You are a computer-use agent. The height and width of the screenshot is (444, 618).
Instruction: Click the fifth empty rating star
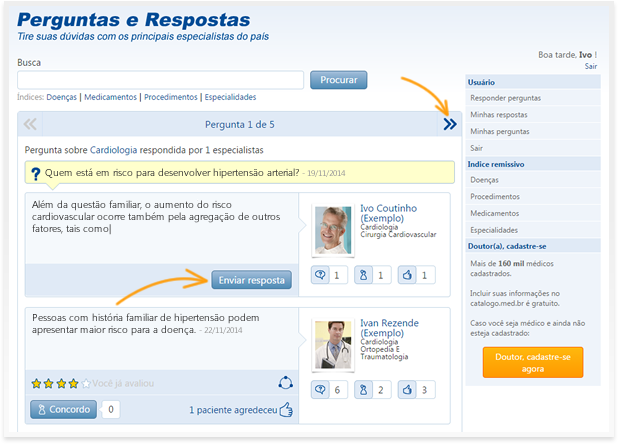pos(85,383)
